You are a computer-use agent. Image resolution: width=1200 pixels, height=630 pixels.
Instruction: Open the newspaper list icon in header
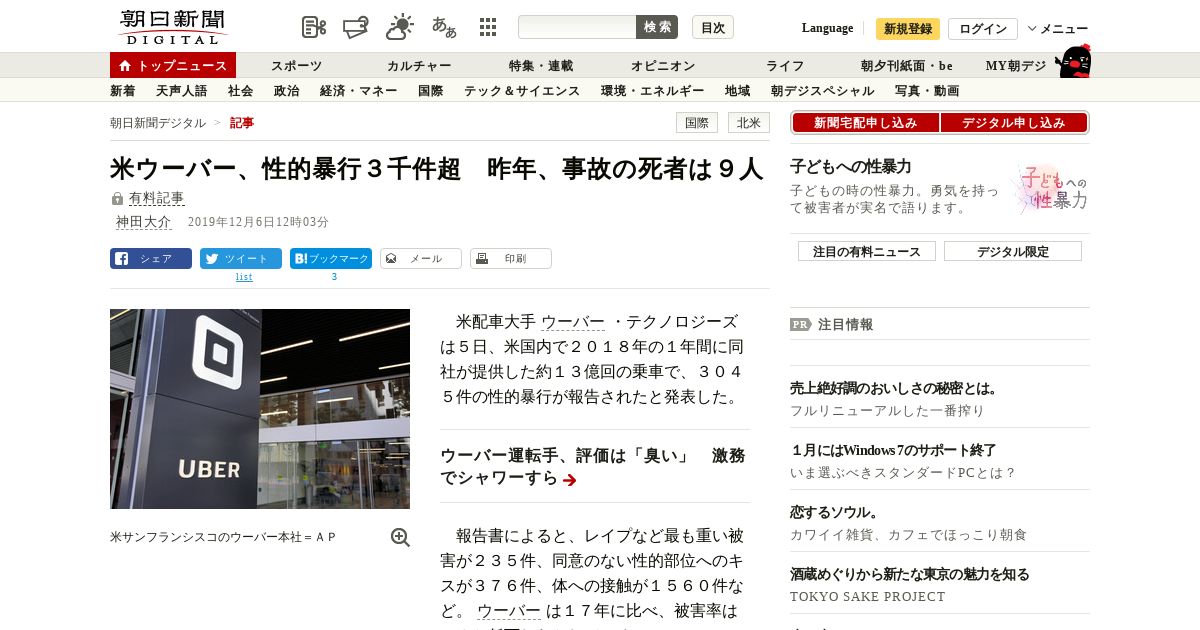(x=314, y=27)
